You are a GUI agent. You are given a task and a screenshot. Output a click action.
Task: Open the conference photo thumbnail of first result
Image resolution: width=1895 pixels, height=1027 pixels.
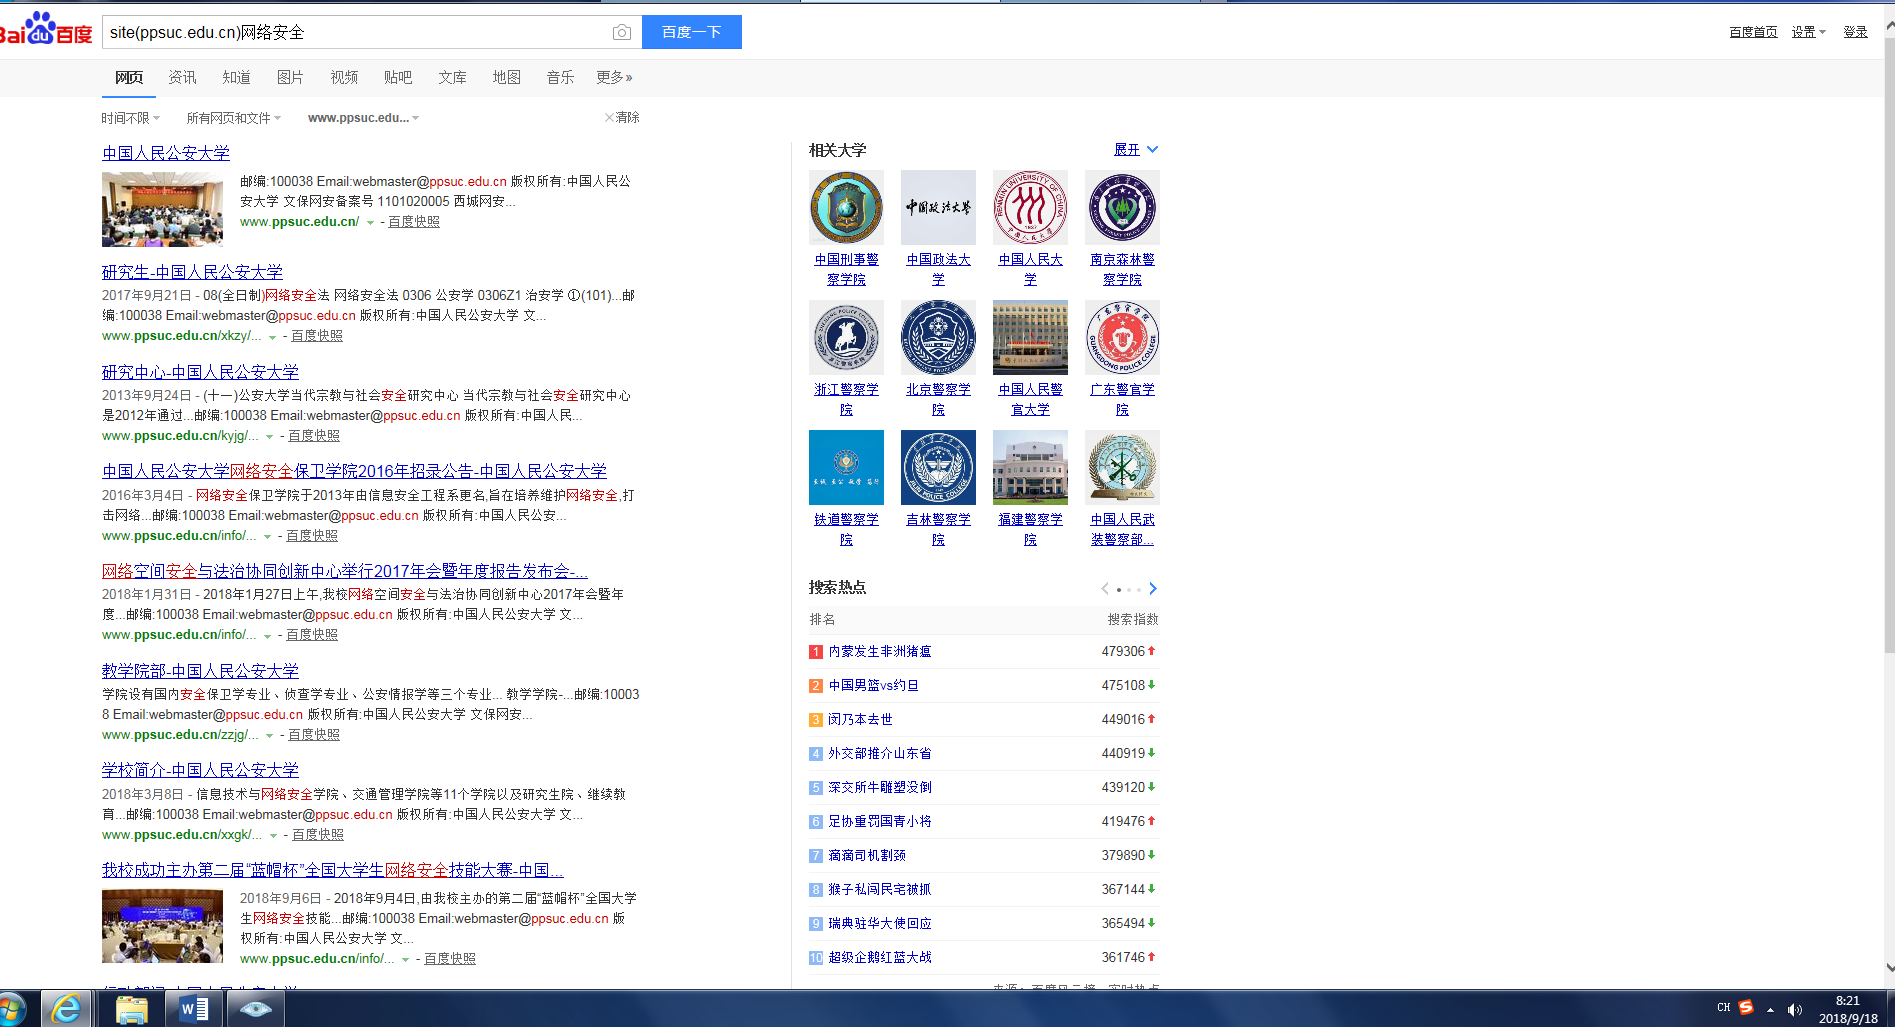(x=162, y=209)
